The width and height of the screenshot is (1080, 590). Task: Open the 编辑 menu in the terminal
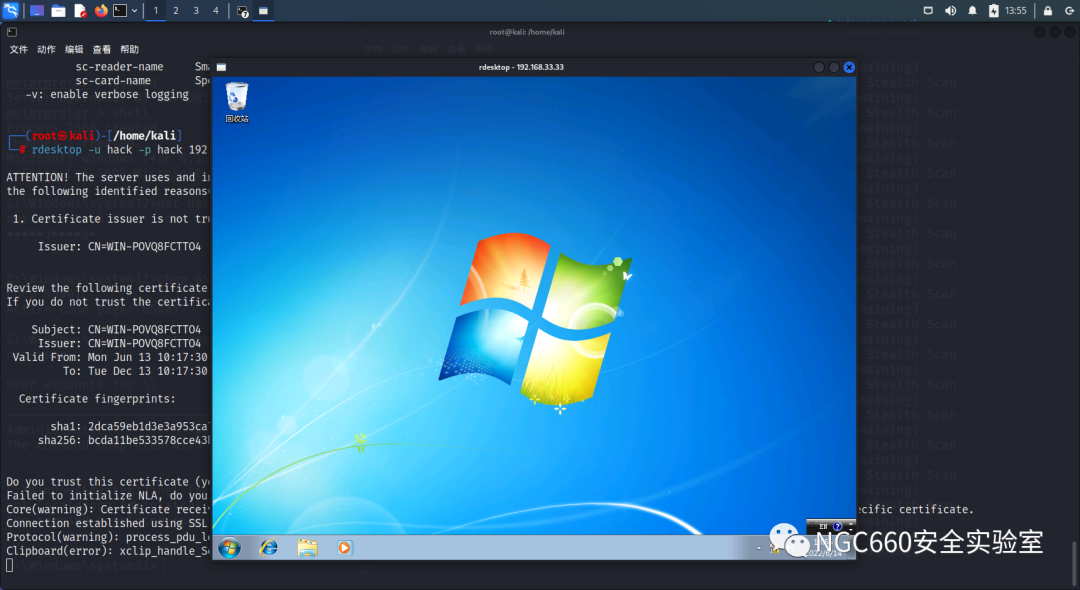click(74, 49)
